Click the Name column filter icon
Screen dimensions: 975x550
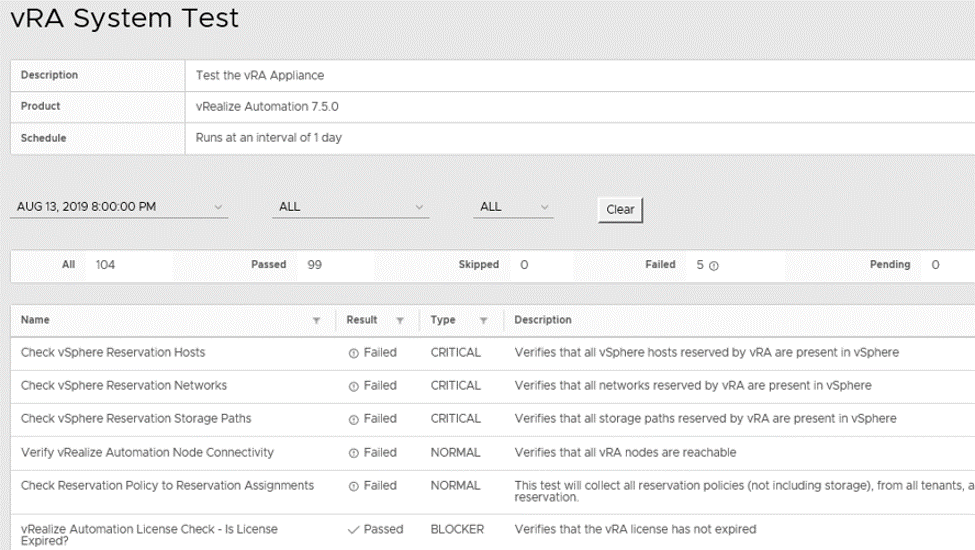[x=317, y=321]
